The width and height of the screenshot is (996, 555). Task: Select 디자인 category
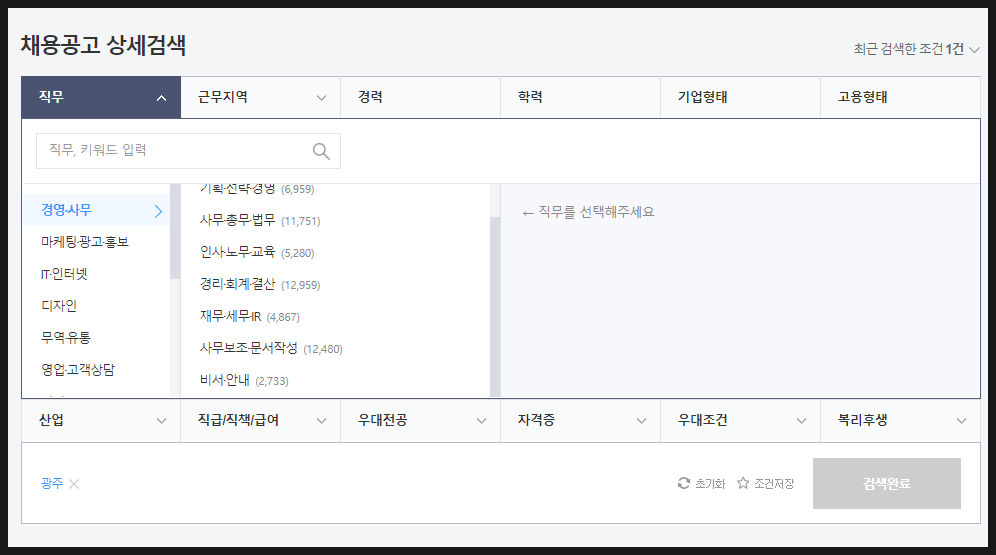coord(97,305)
